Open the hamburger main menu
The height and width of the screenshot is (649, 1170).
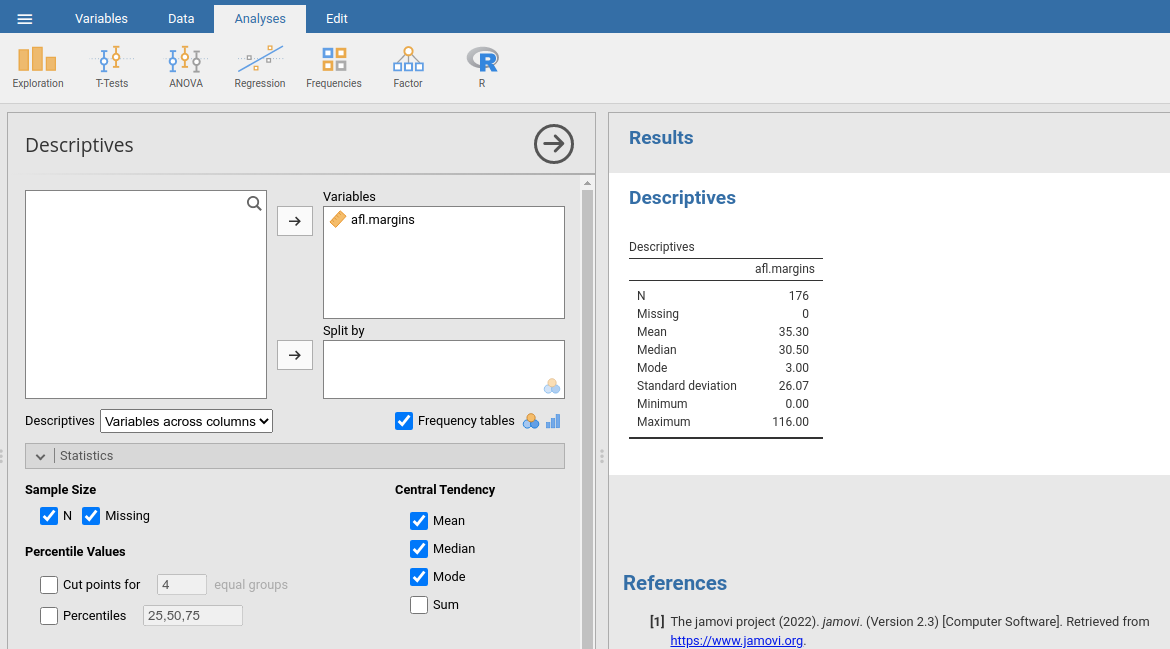pyautogui.click(x=25, y=19)
